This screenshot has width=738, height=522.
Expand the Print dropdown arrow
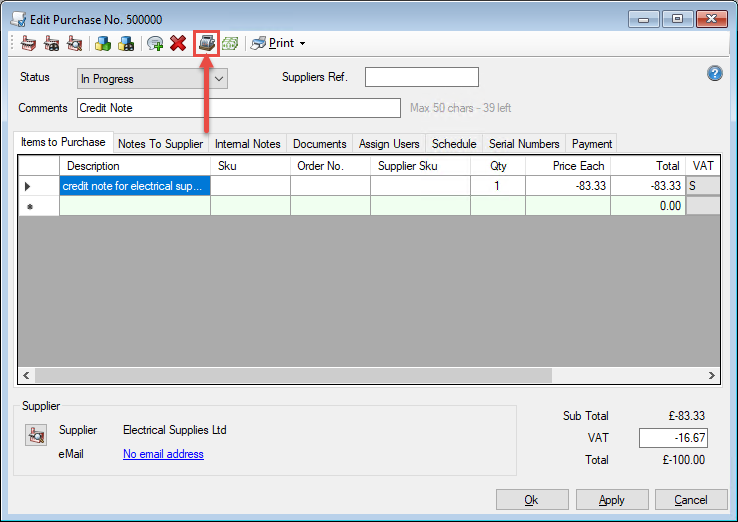pos(302,44)
